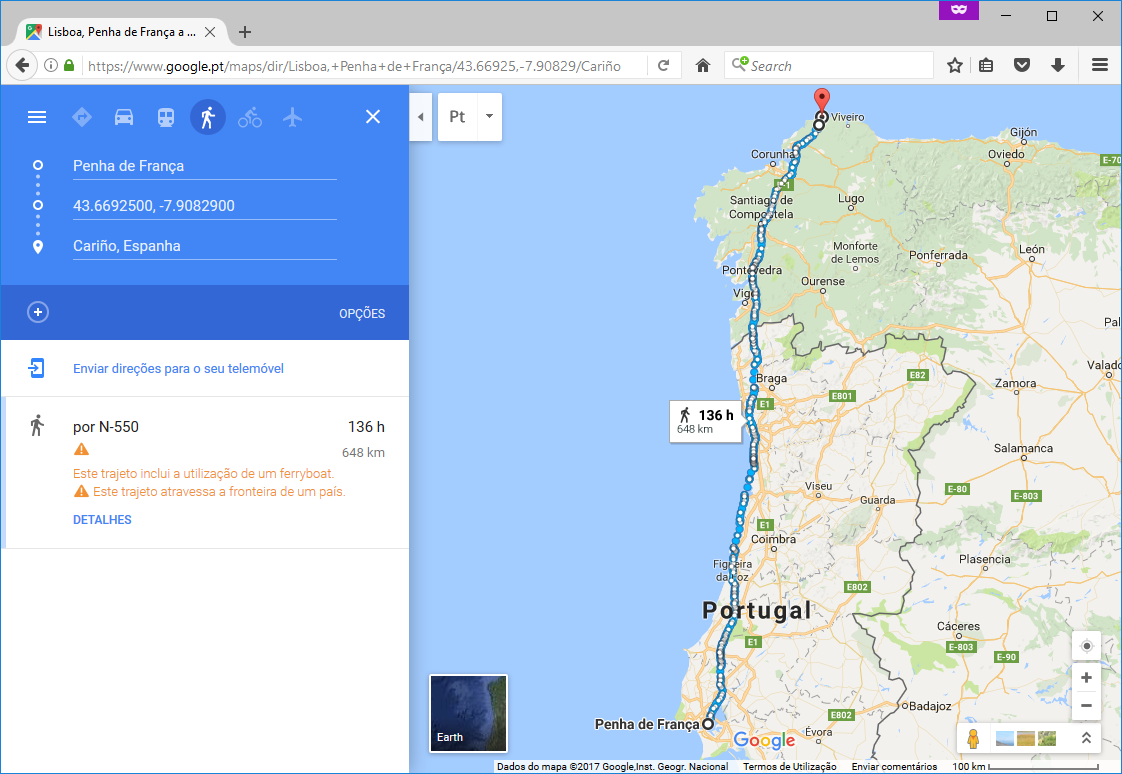Expand the imagery tray chevrons
Screen dimensions: 1122x774
pyautogui.click(x=1085, y=738)
